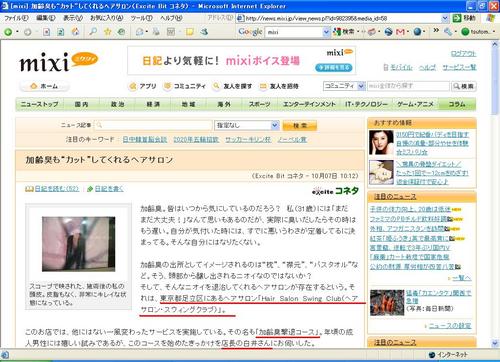
Task: Switch to the スポーツ news tab
Action: [x=260, y=104]
